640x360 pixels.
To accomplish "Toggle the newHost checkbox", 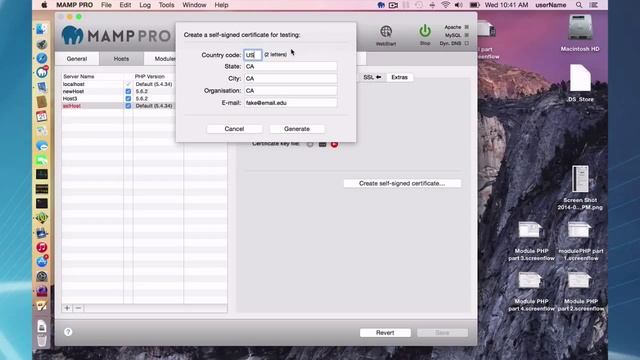I will point(128,91).
